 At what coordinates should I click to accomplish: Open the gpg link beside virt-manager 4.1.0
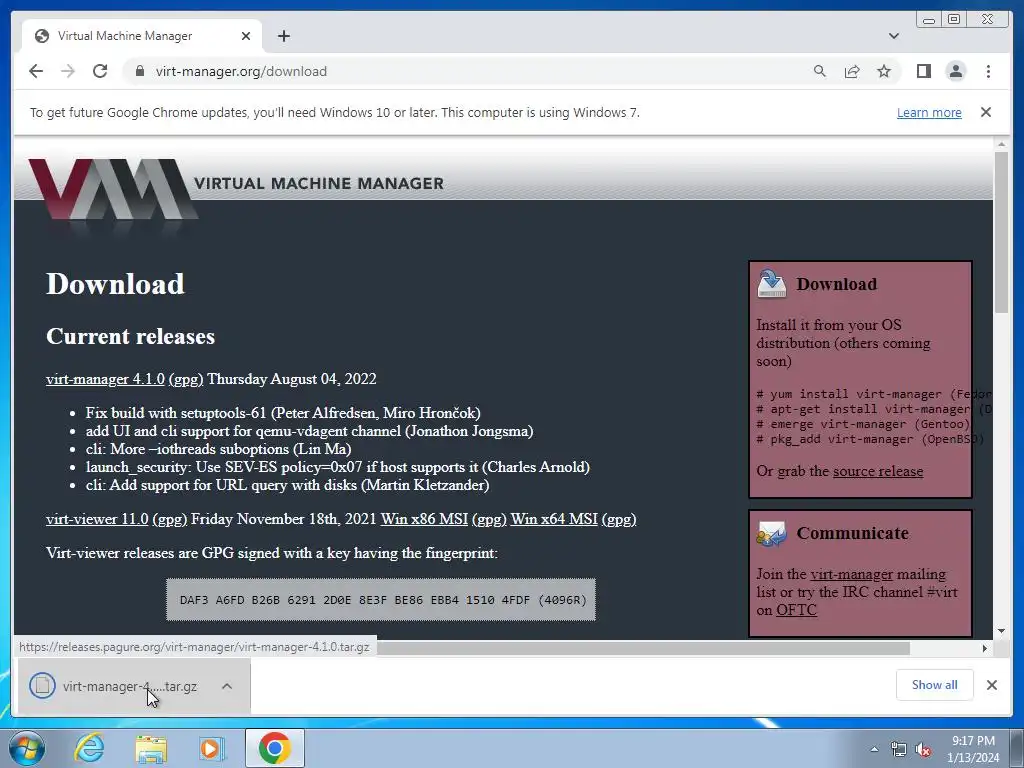186,379
